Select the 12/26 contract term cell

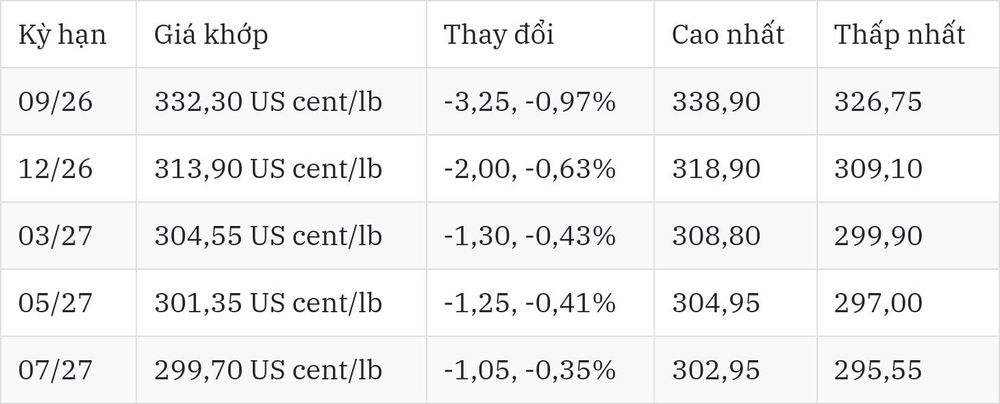coord(55,169)
